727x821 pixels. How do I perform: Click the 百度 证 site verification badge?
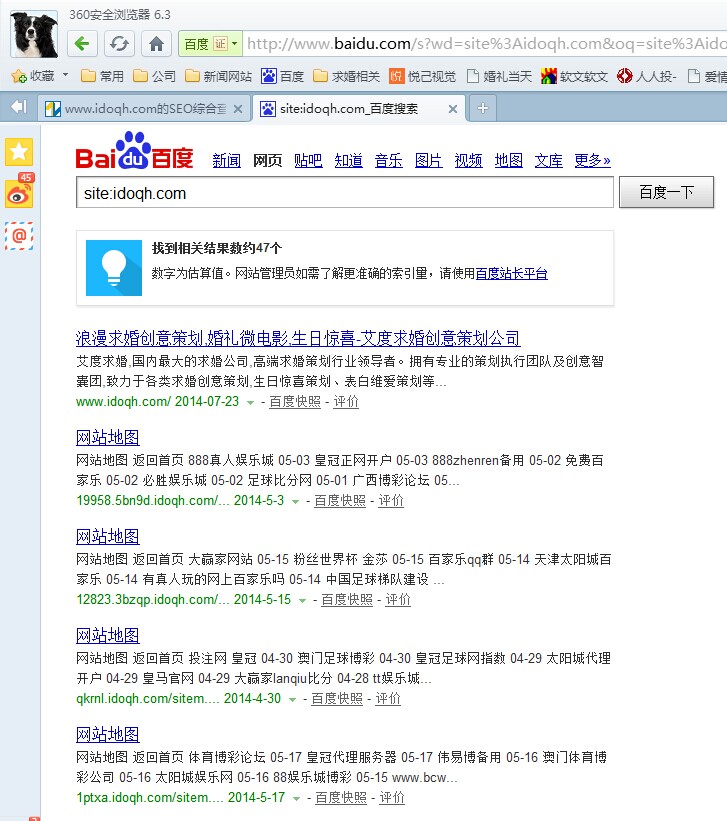(205, 44)
